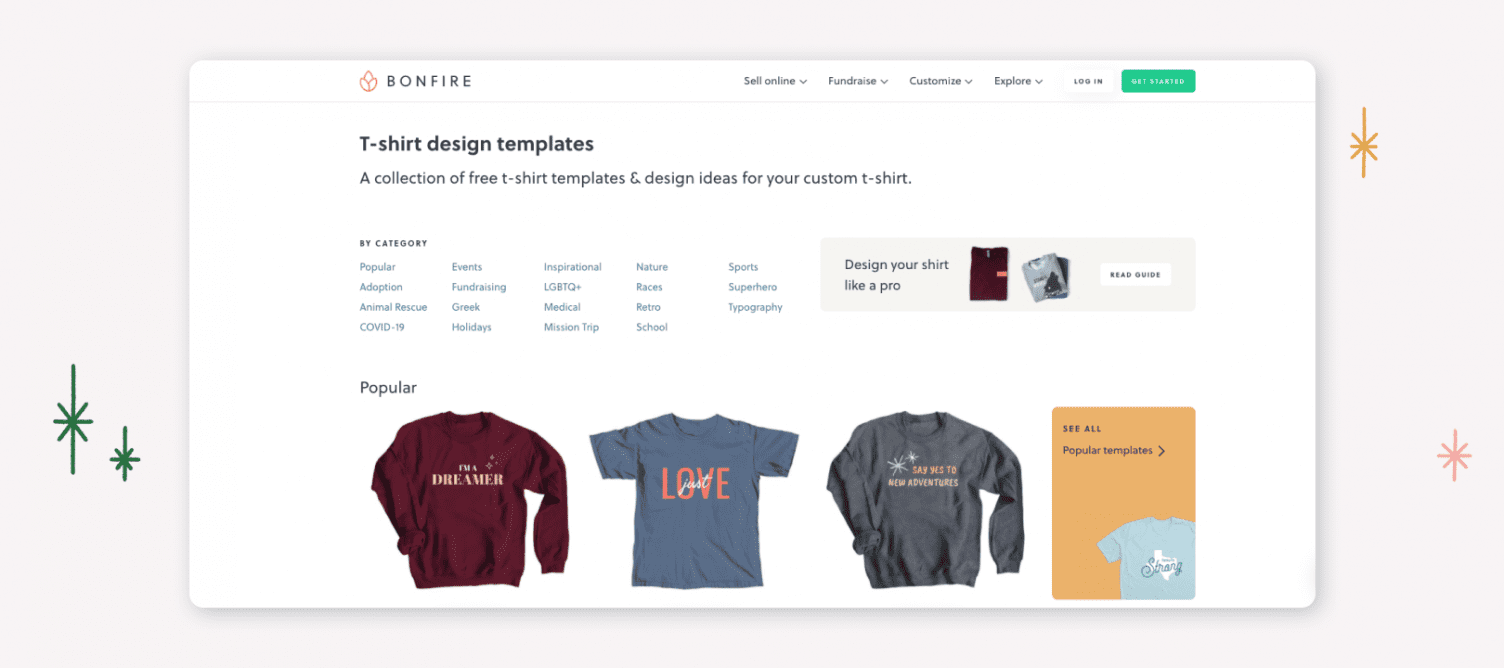This screenshot has width=1504, height=668.
Task: Click the Bonfire flame logo icon
Action: (368, 81)
